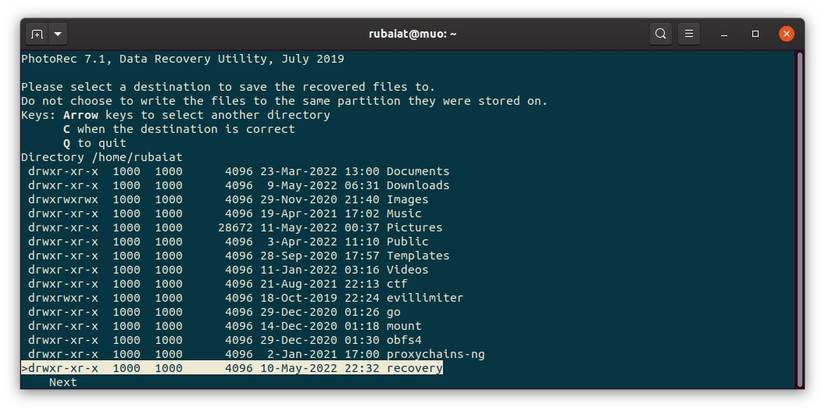The image size is (825, 412).
Task: Maximize the terminal window
Action: [756, 34]
